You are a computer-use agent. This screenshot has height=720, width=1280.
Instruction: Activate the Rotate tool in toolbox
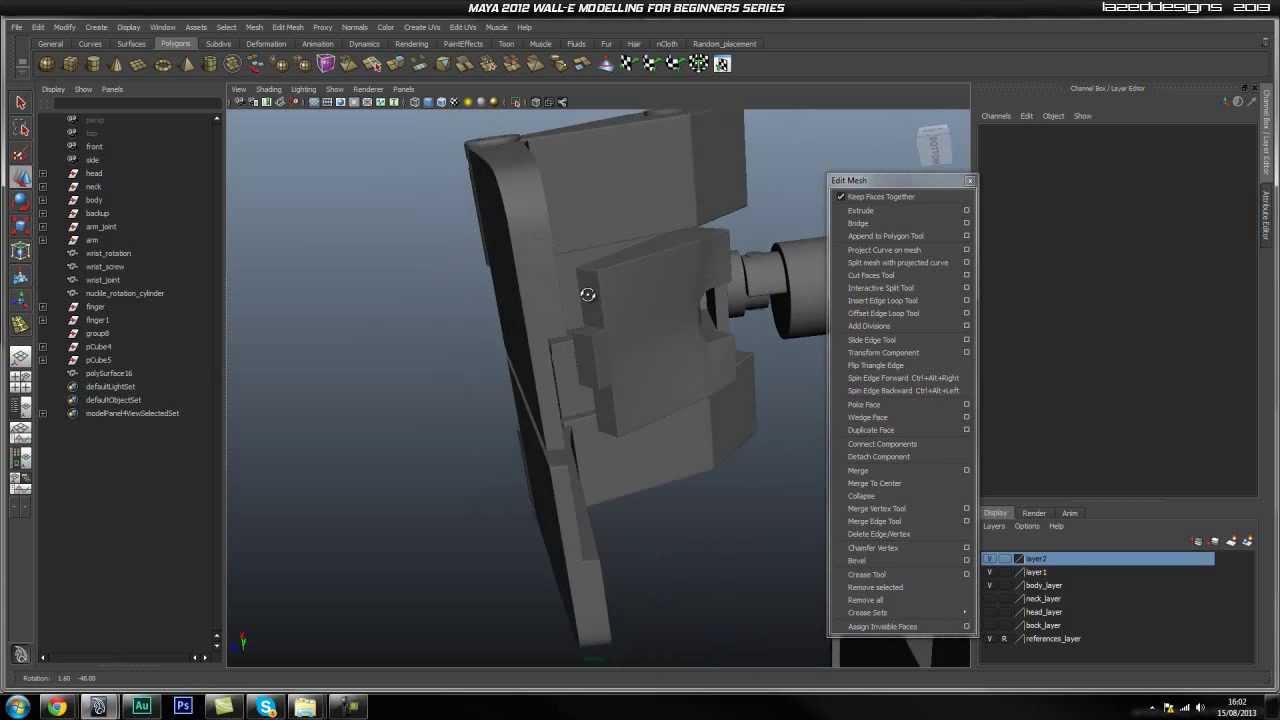pyautogui.click(x=21, y=200)
